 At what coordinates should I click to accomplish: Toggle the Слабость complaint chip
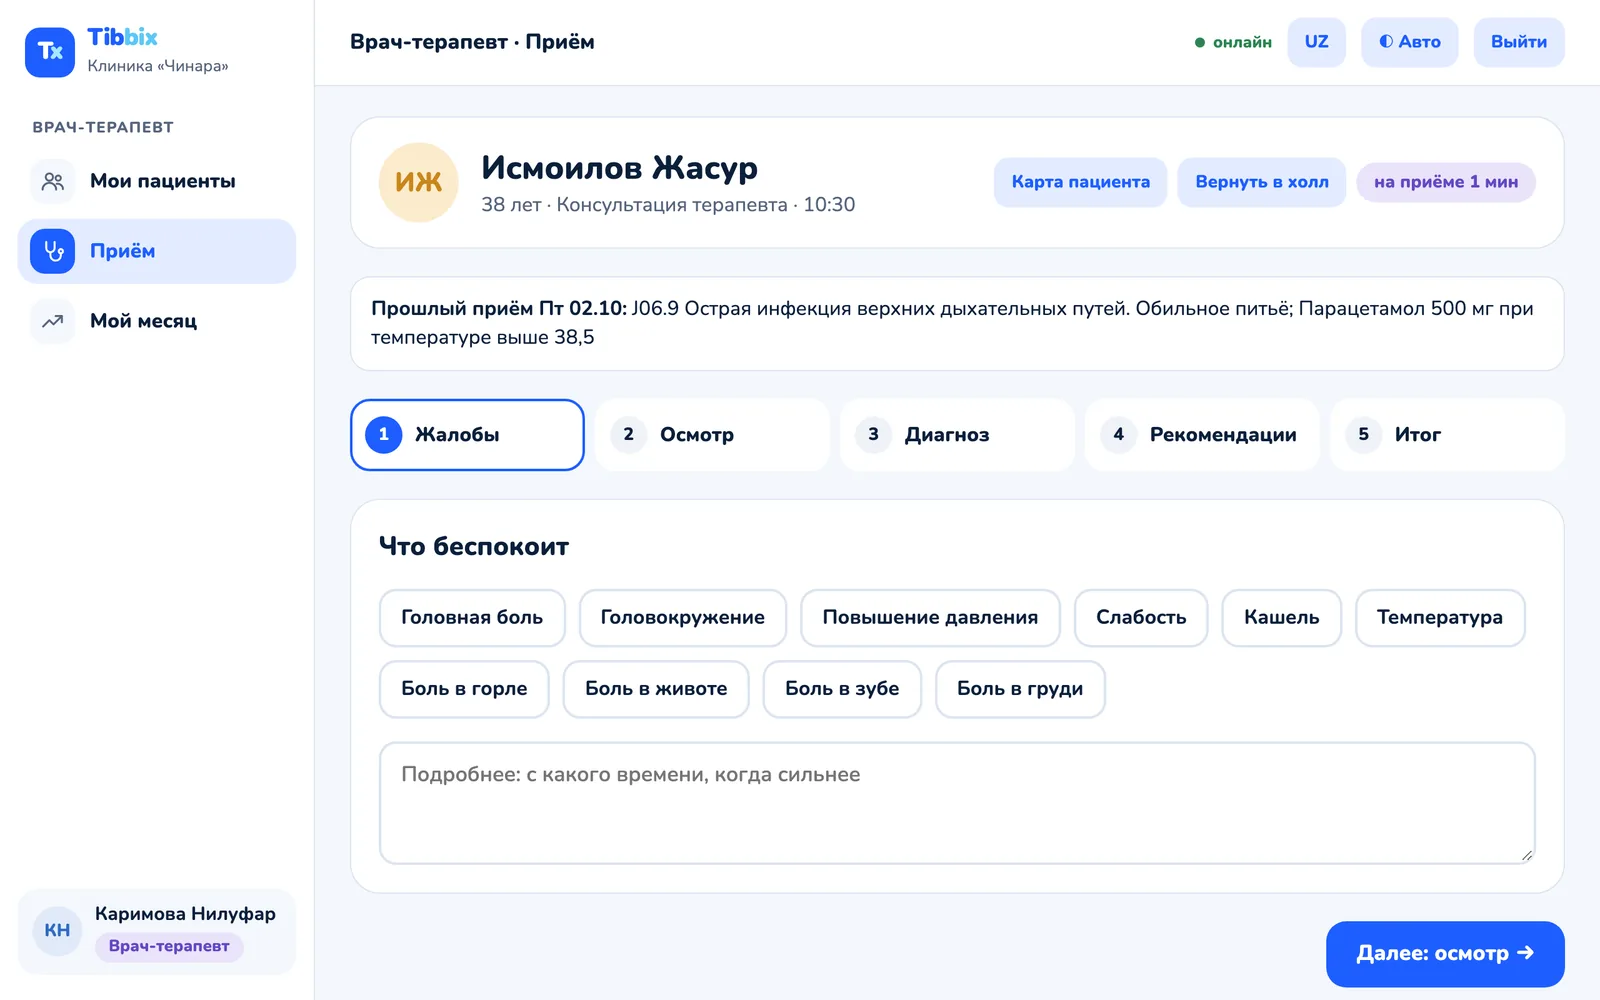pos(1141,618)
